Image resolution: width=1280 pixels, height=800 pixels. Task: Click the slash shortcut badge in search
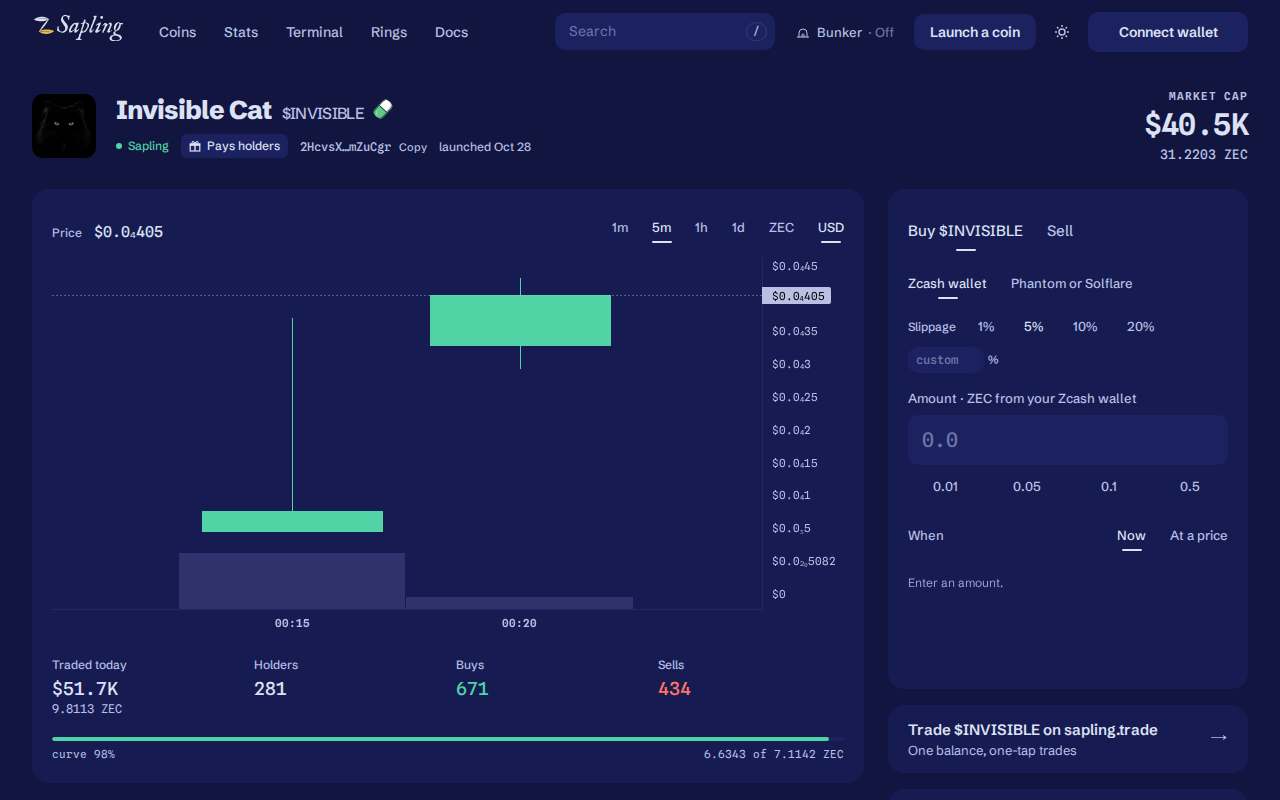(756, 31)
